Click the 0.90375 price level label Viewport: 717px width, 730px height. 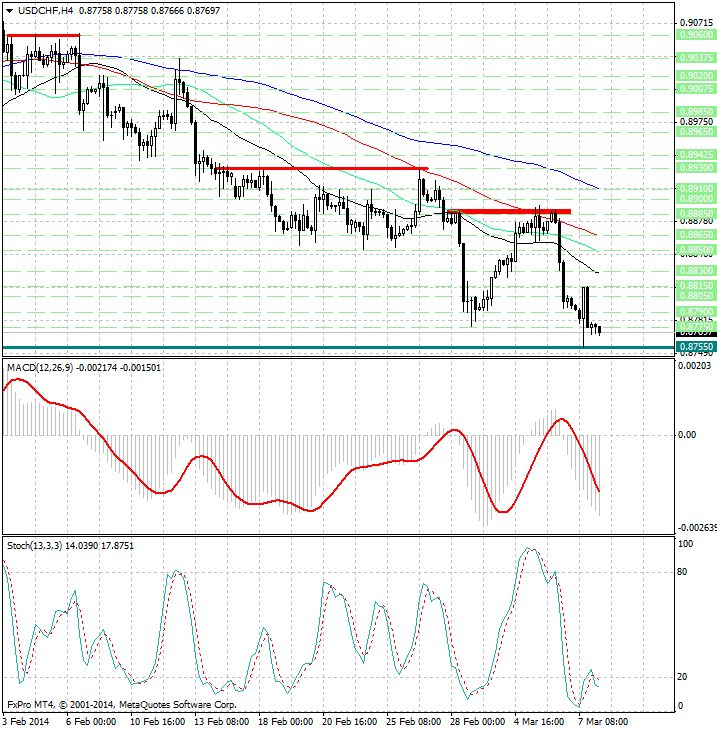pos(696,58)
